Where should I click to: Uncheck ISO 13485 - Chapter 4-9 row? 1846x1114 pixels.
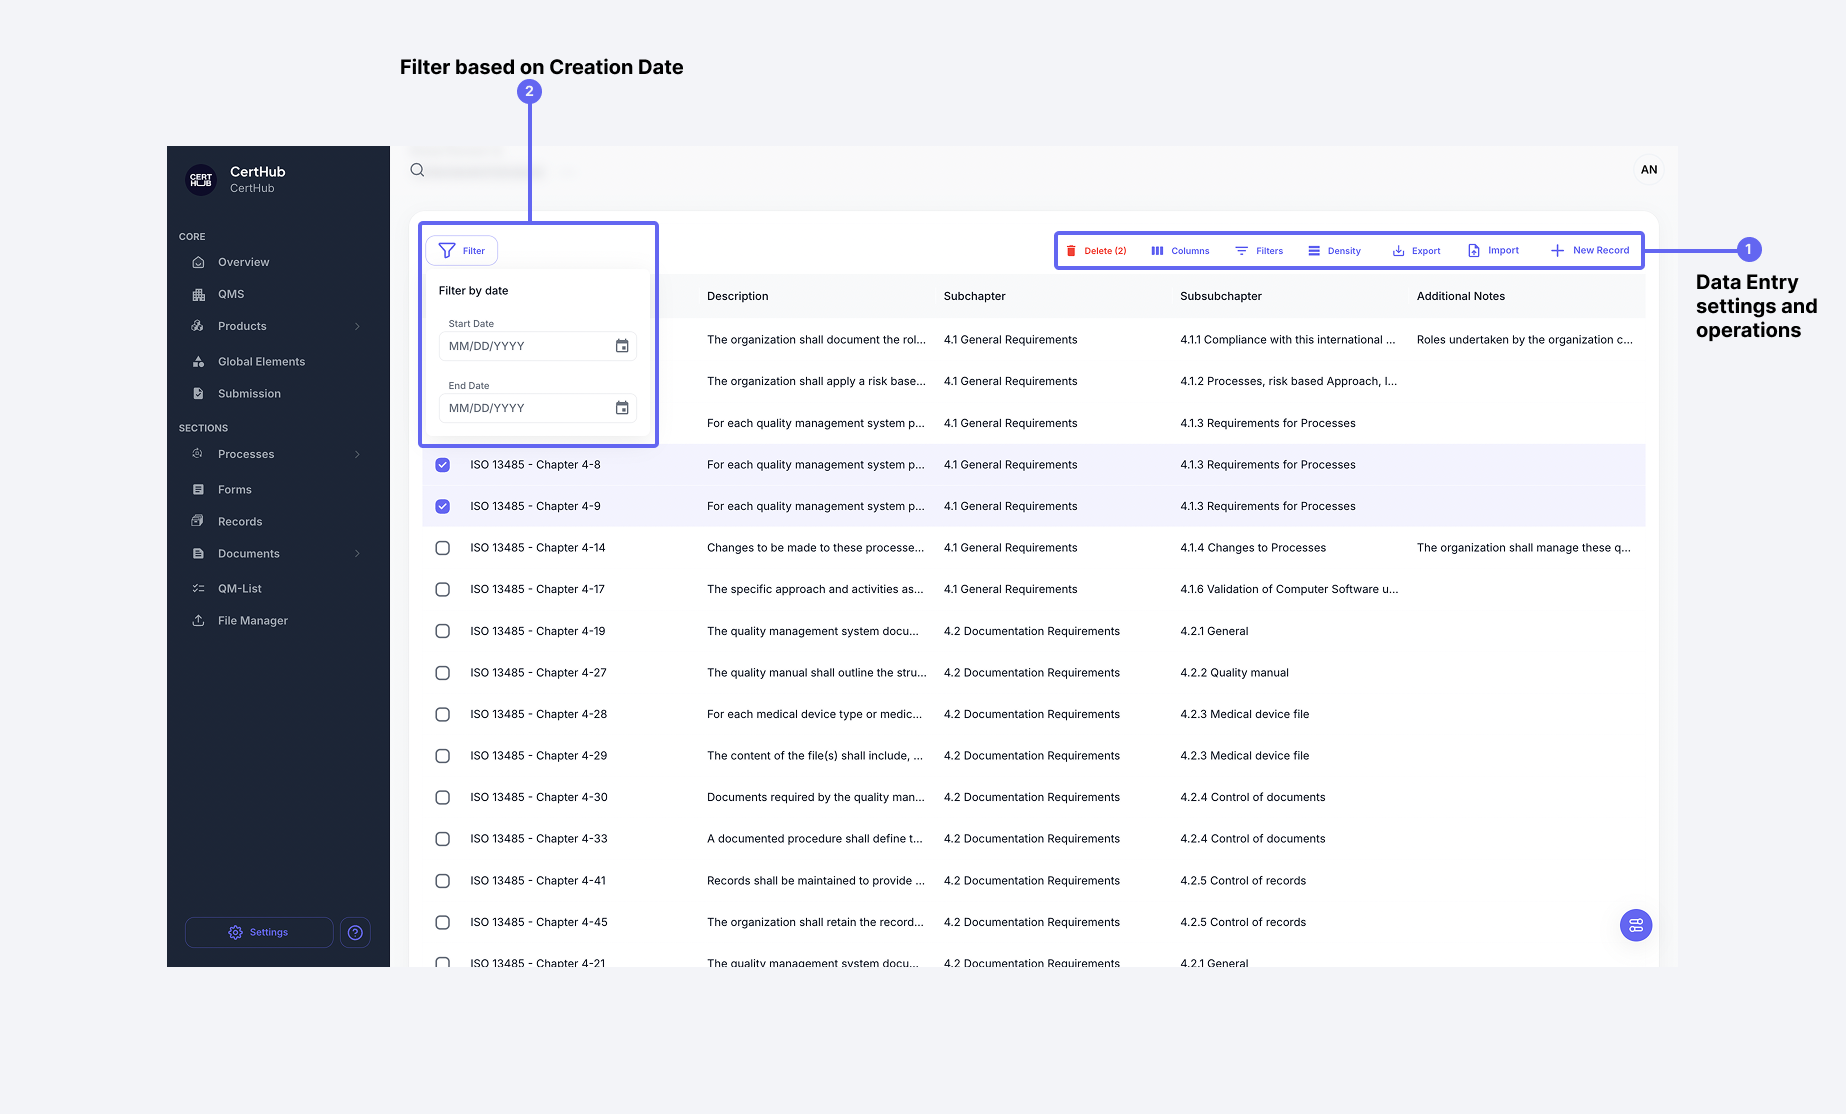[443, 507]
